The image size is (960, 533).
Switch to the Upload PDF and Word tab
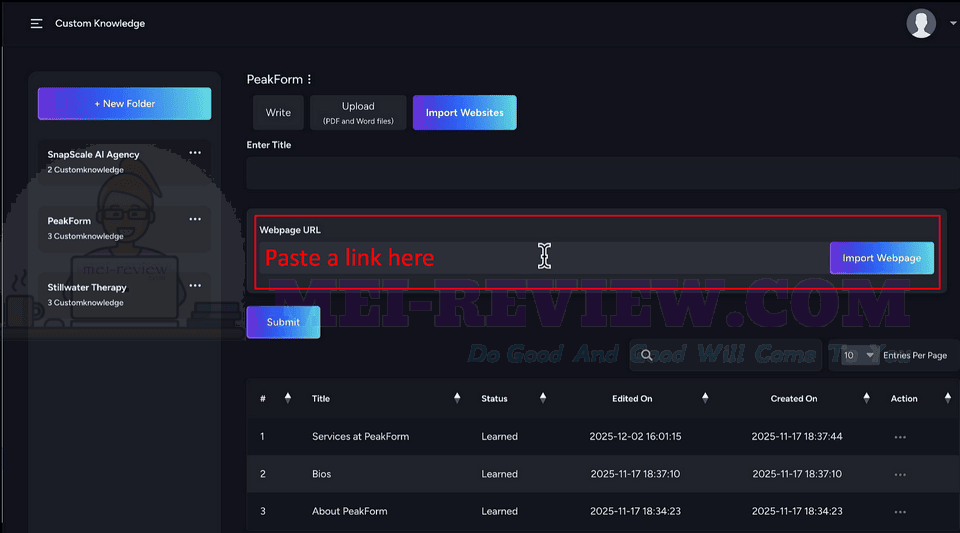(x=358, y=113)
